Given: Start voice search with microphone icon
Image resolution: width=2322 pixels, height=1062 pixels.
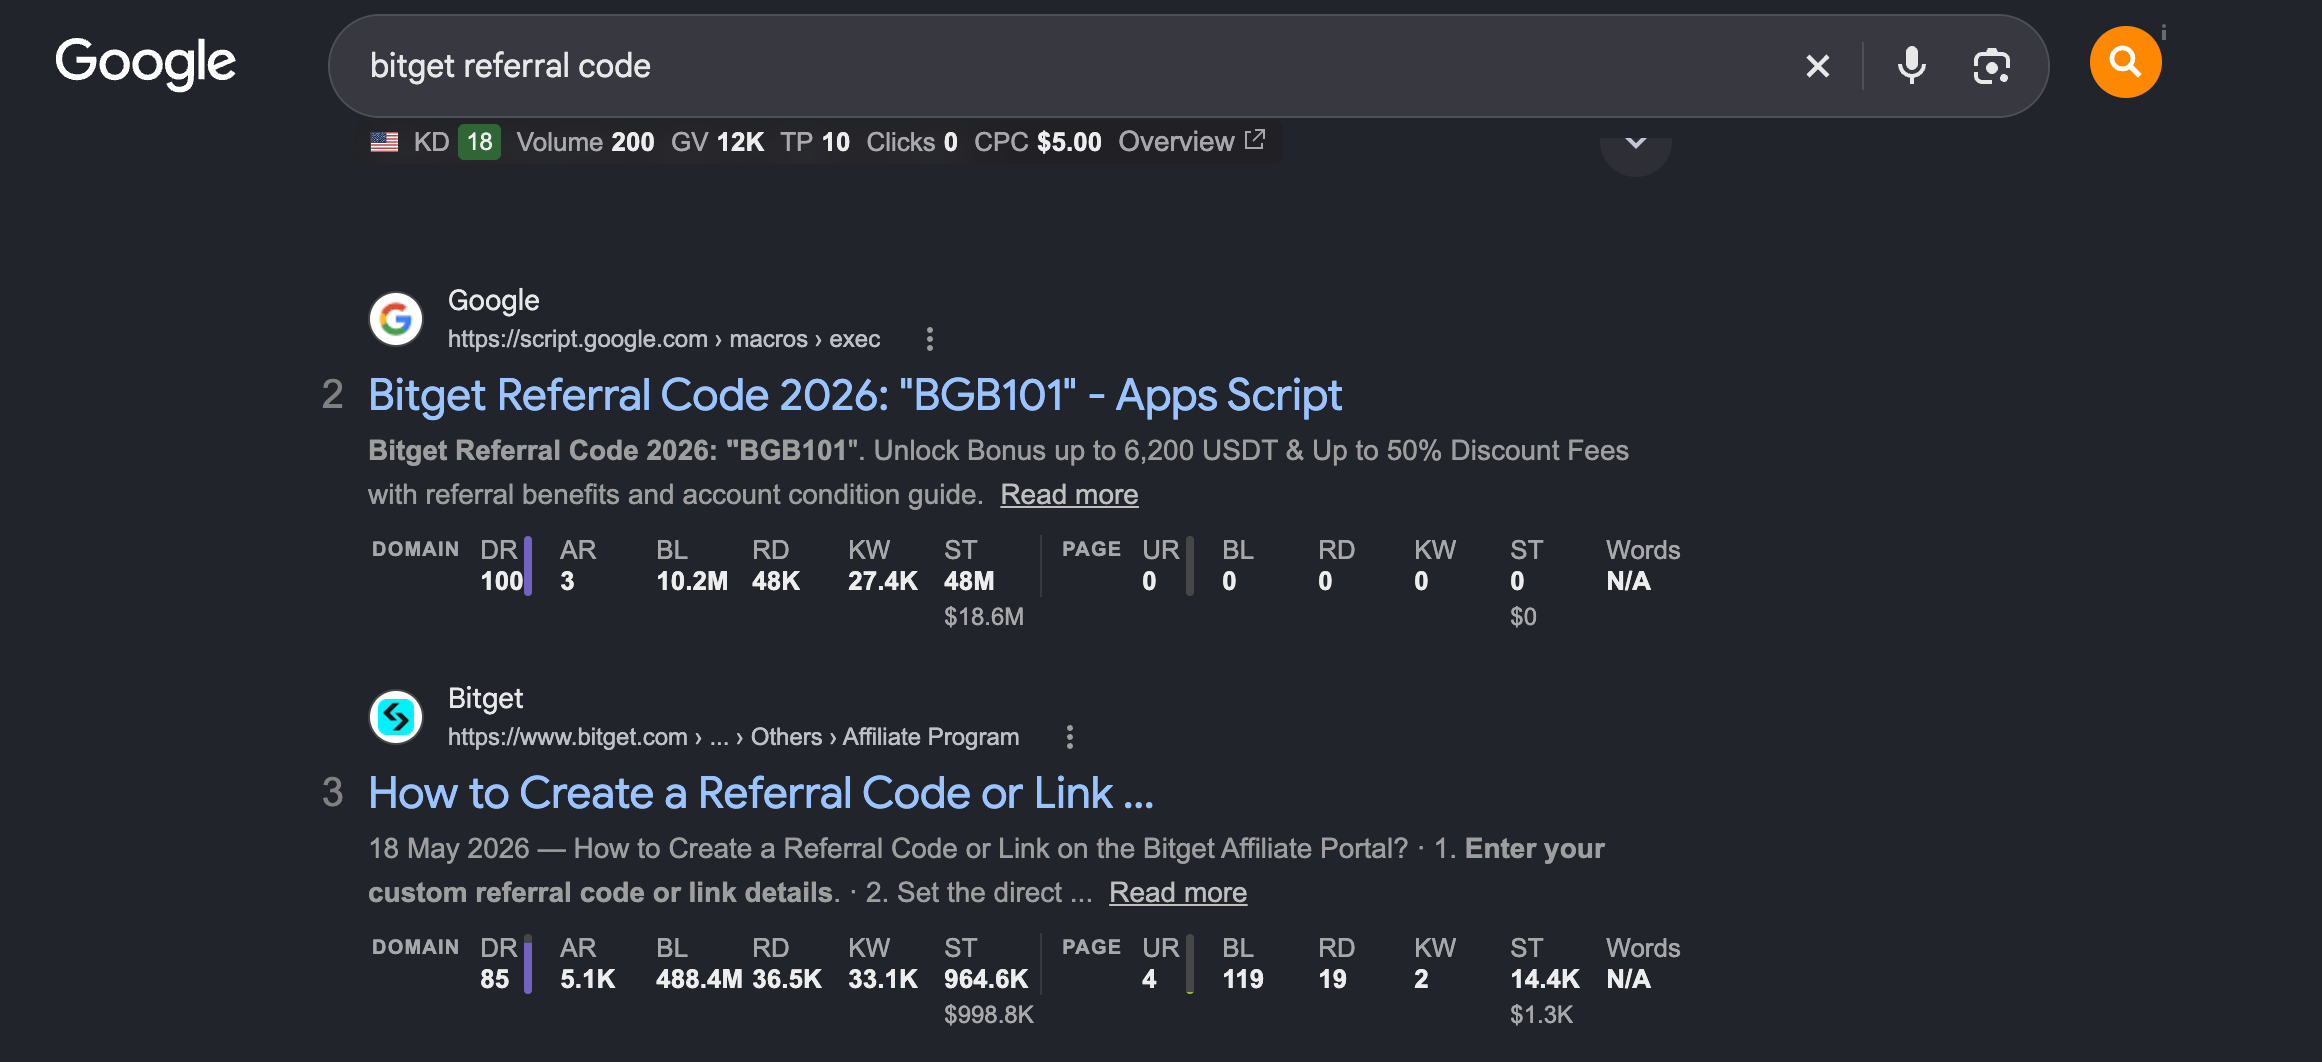Looking at the screenshot, I should [1911, 66].
